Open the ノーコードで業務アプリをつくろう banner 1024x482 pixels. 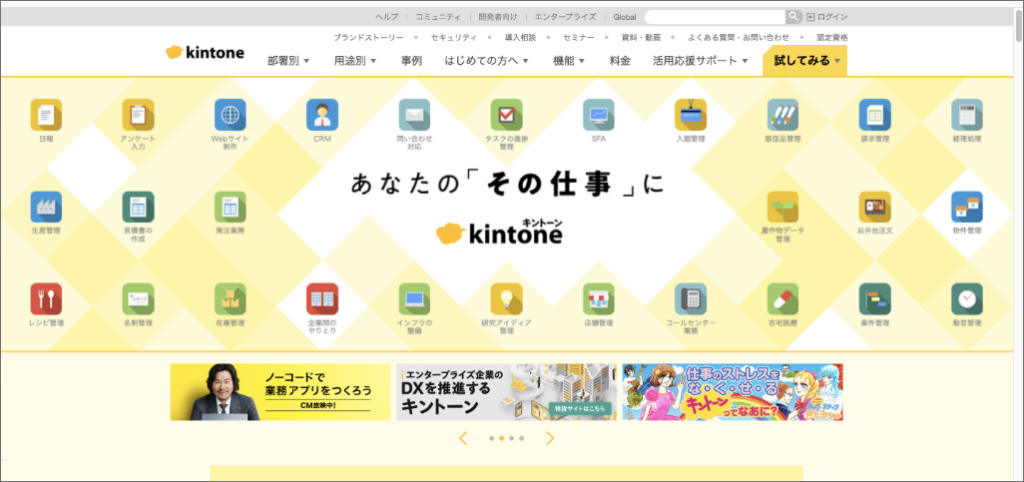(x=280, y=392)
